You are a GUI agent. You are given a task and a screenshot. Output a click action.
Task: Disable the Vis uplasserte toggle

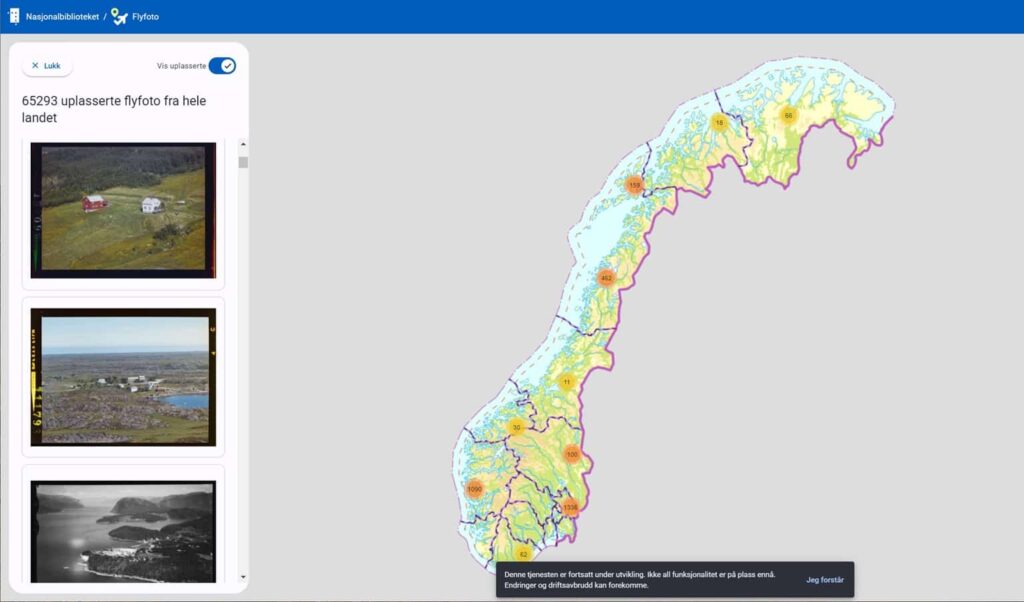(222, 66)
